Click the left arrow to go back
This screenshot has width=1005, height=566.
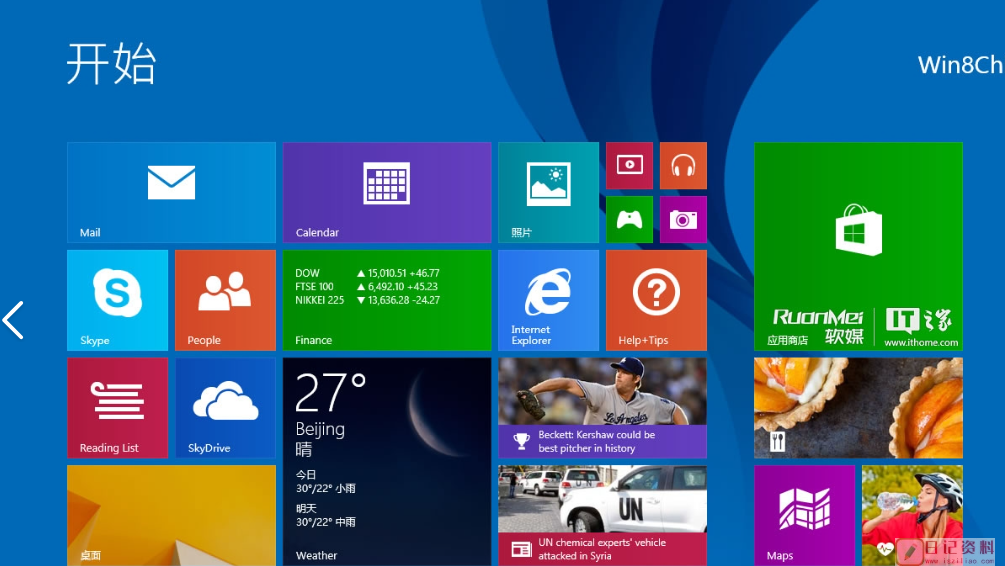[13, 320]
